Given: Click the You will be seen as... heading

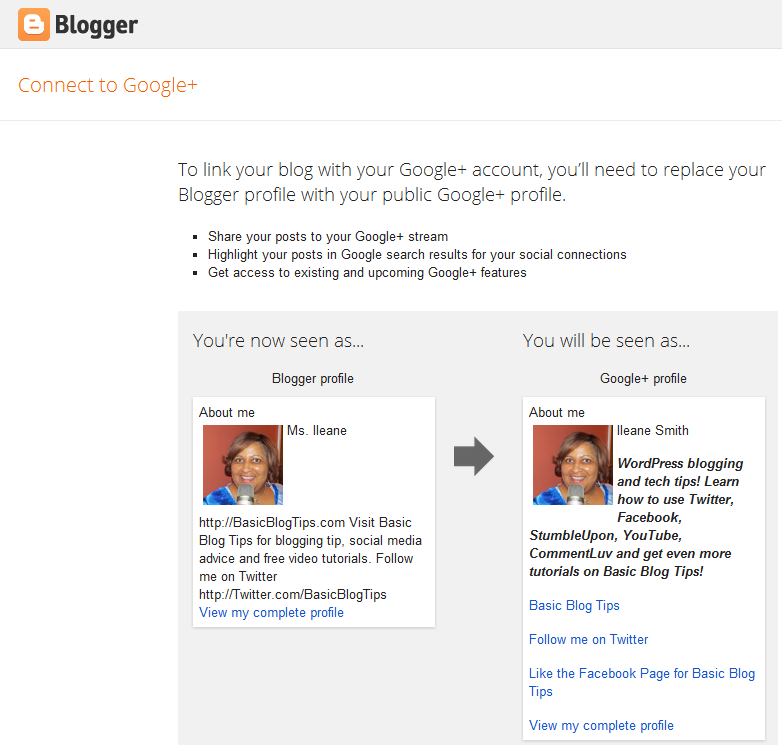Looking at the screenshot, I should coord(606,341).
